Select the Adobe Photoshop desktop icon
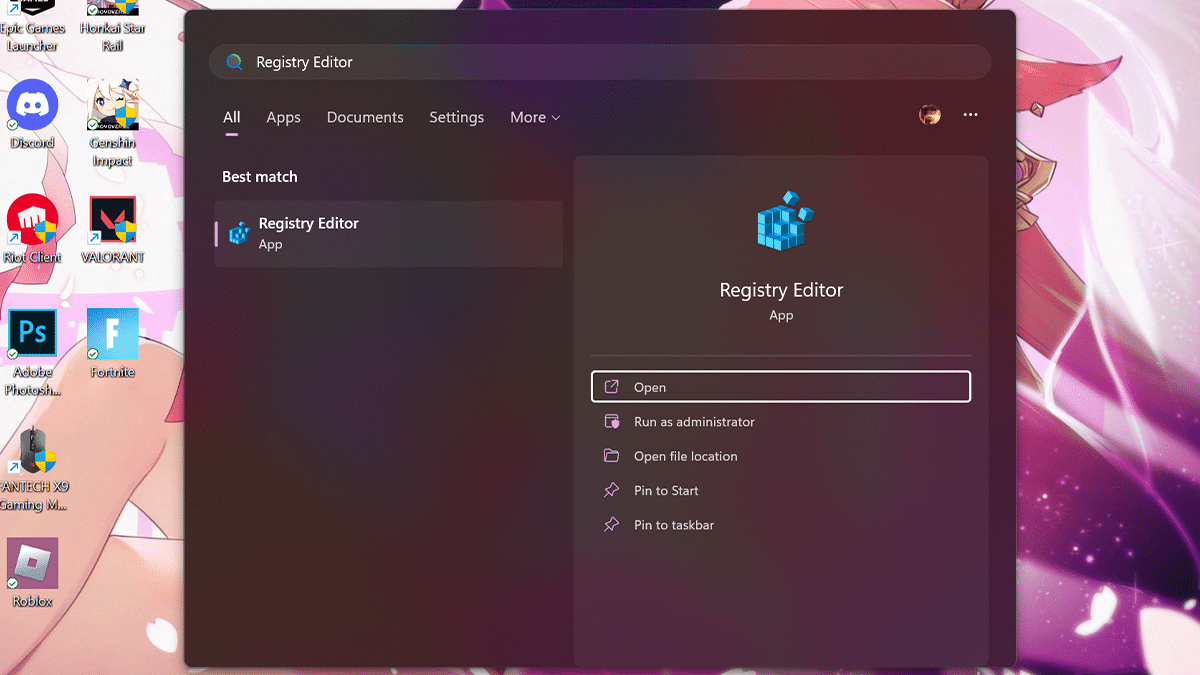 click(33, 353)
